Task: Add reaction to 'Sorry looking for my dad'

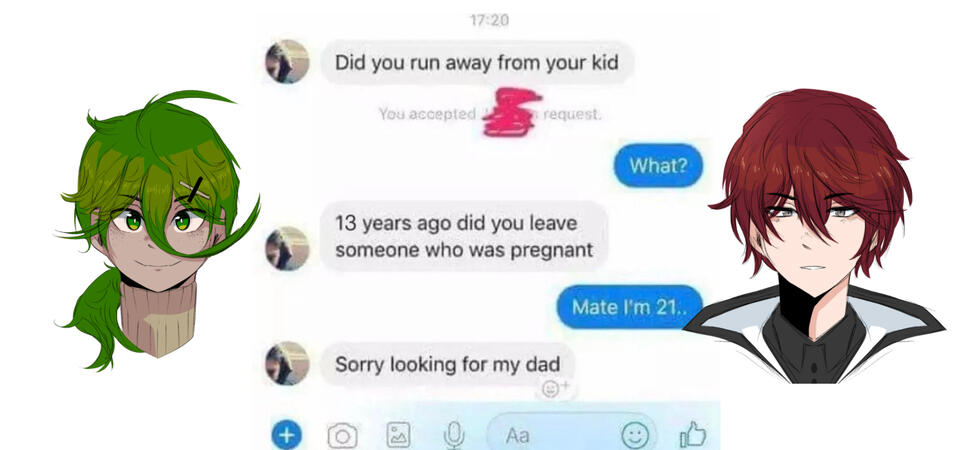Action: [x=551, y=389]
